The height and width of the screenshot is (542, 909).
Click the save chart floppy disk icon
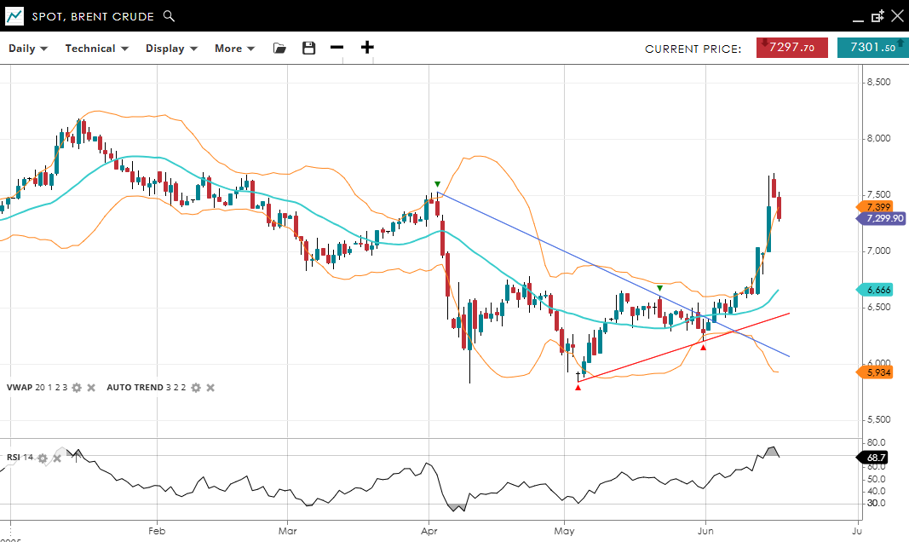tap(308, 48)
